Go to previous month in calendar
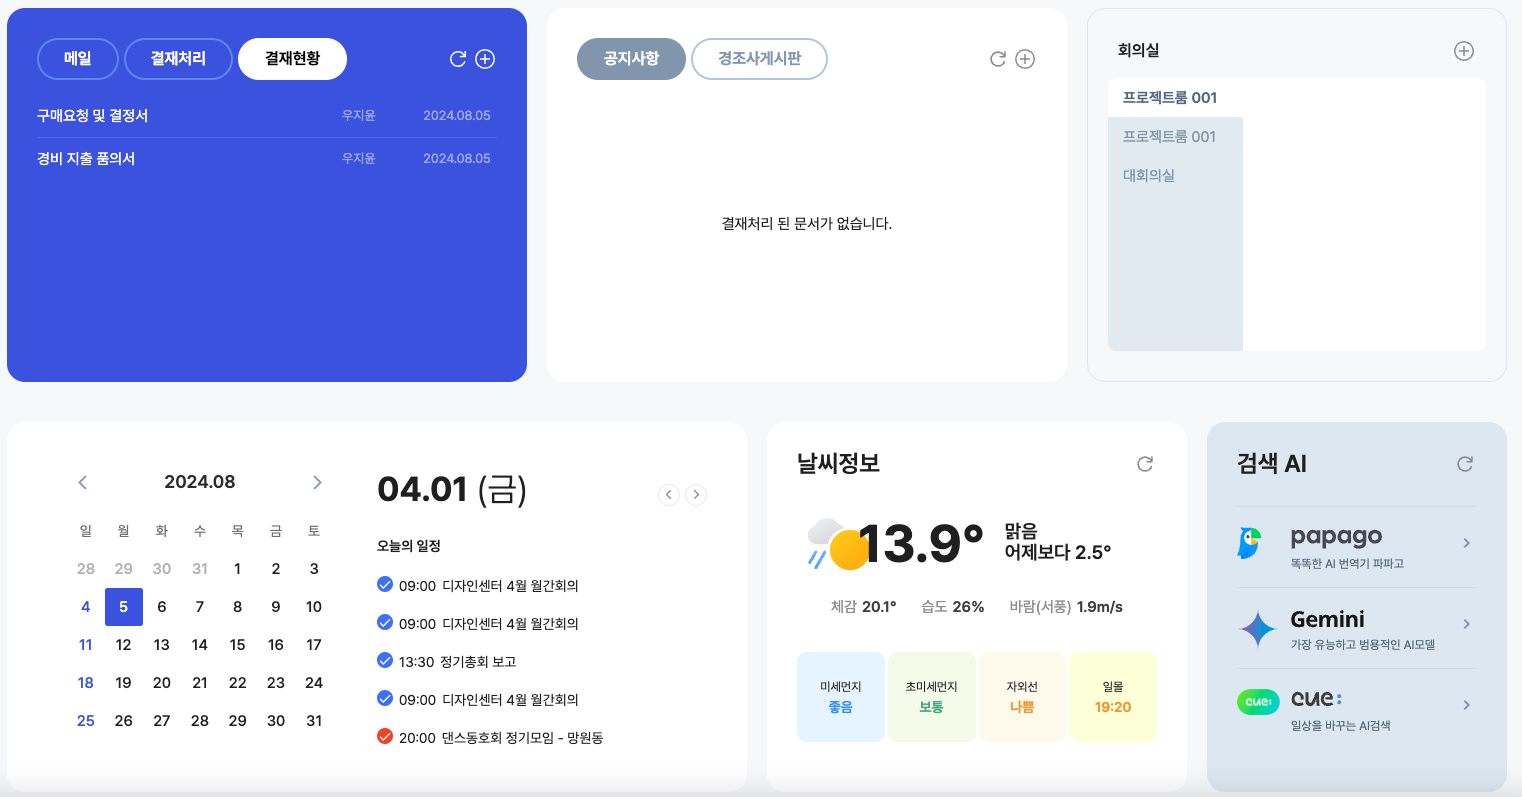1522x797 pixels. pyautogui.click(x=83, y=482)
